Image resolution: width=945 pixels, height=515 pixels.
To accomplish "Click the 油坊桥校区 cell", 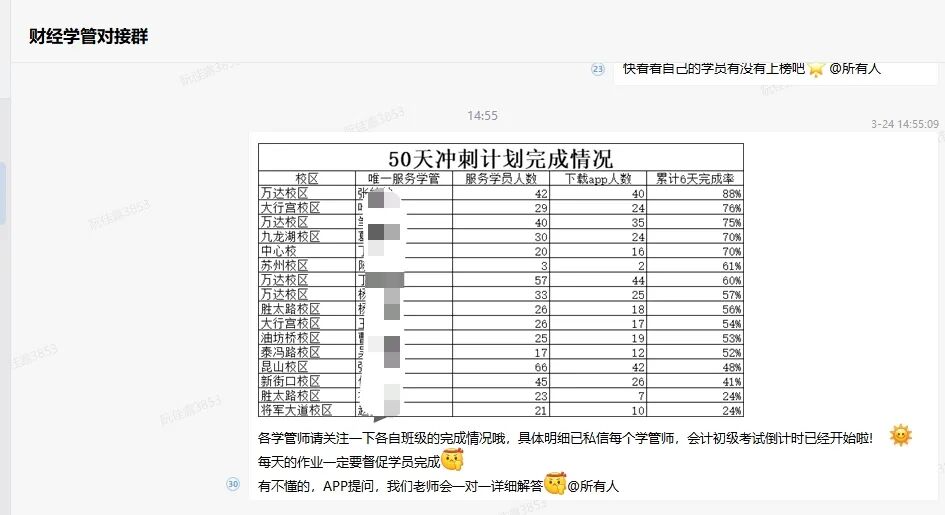I will point(307,338).
